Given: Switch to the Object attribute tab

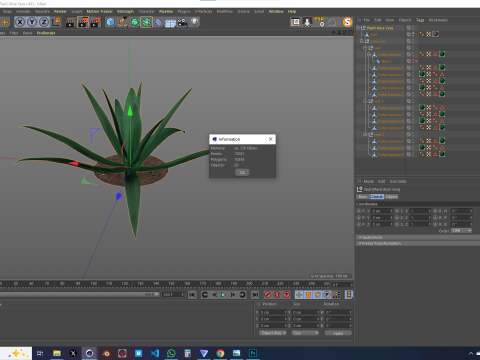Looking at the screenshot, I should coord(392,197).
